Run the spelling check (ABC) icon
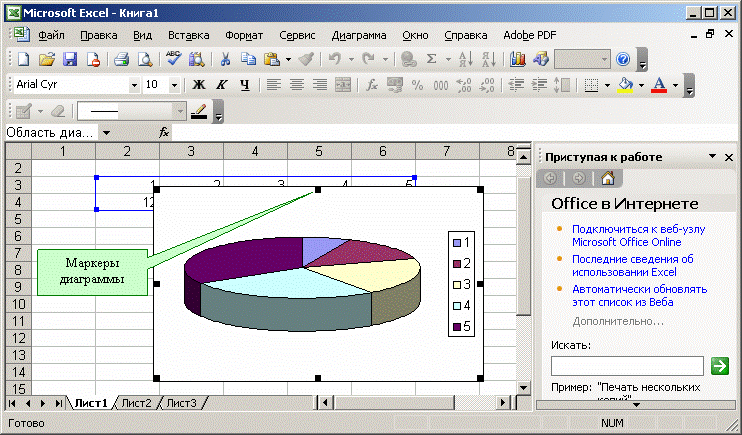The width and height of the screenshot is (742, 435). tap(174, 60)
